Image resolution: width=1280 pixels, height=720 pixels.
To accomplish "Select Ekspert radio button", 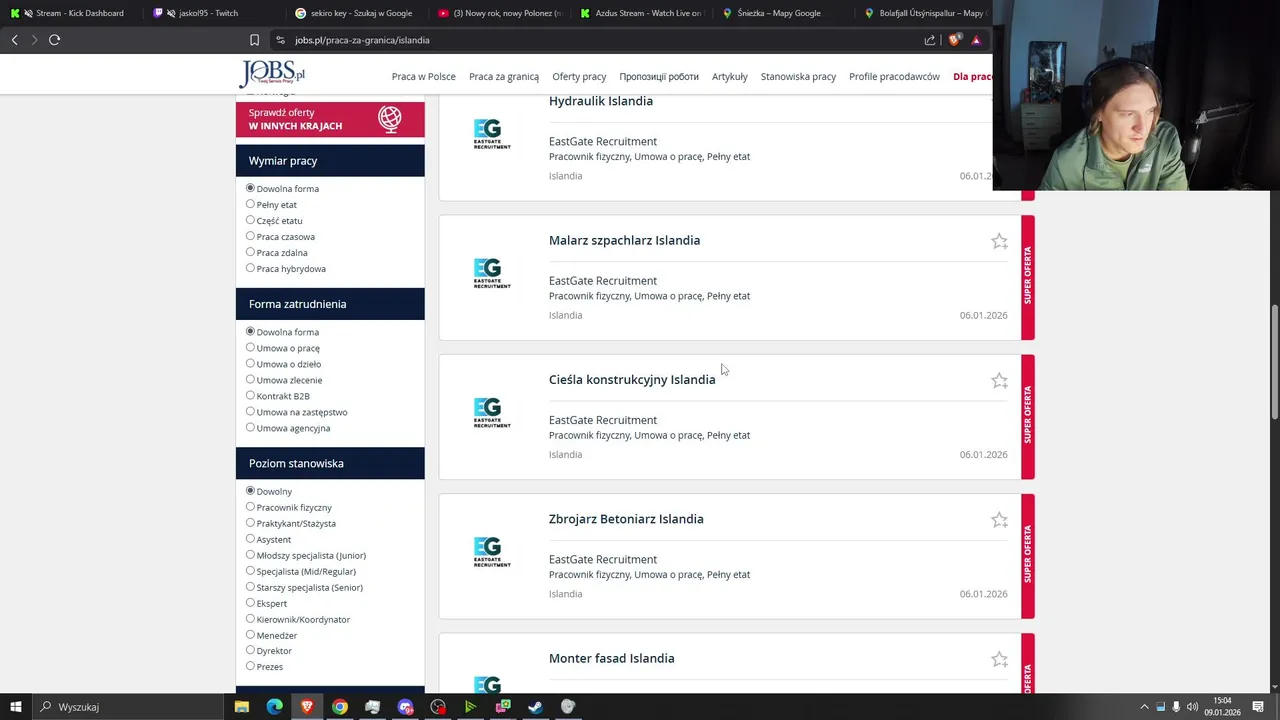I will point(250,603).
